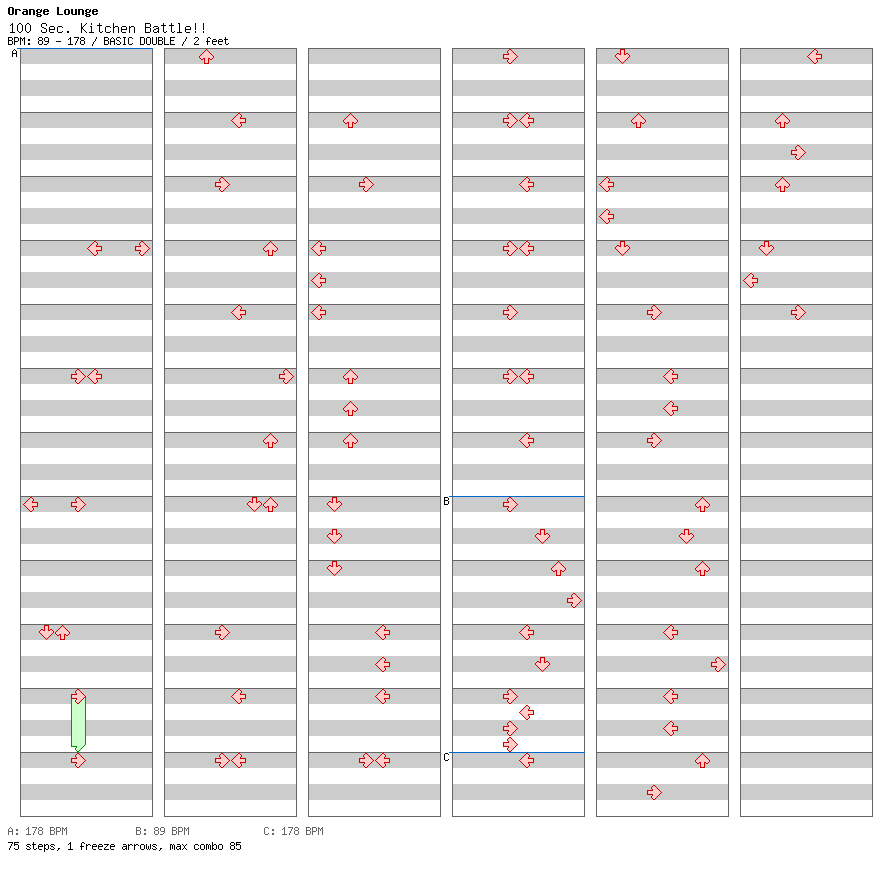The height and width of the screenshot is (876, 896).
Task: Click the left arrow atop the sixth column
Action: point(814,57)
